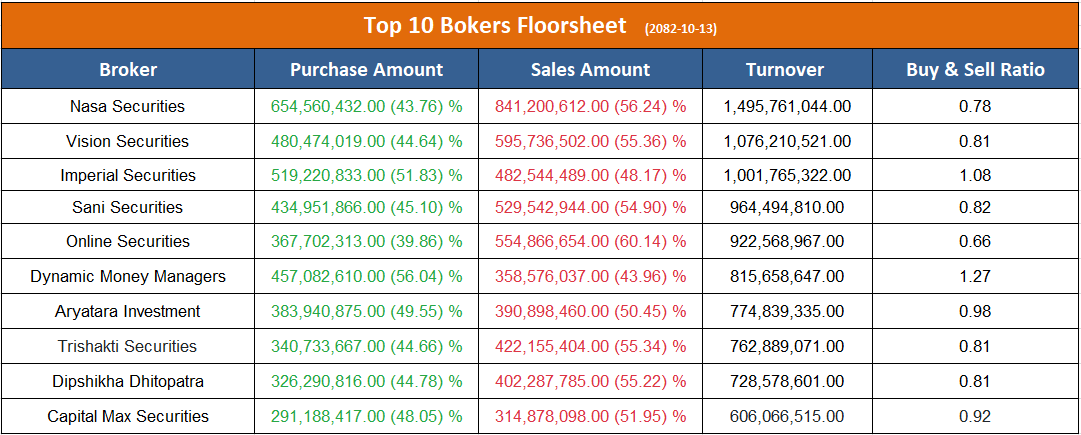Click the Imperial Securities broker name
Screen dimensions: 1081x435
coord(127,175)
